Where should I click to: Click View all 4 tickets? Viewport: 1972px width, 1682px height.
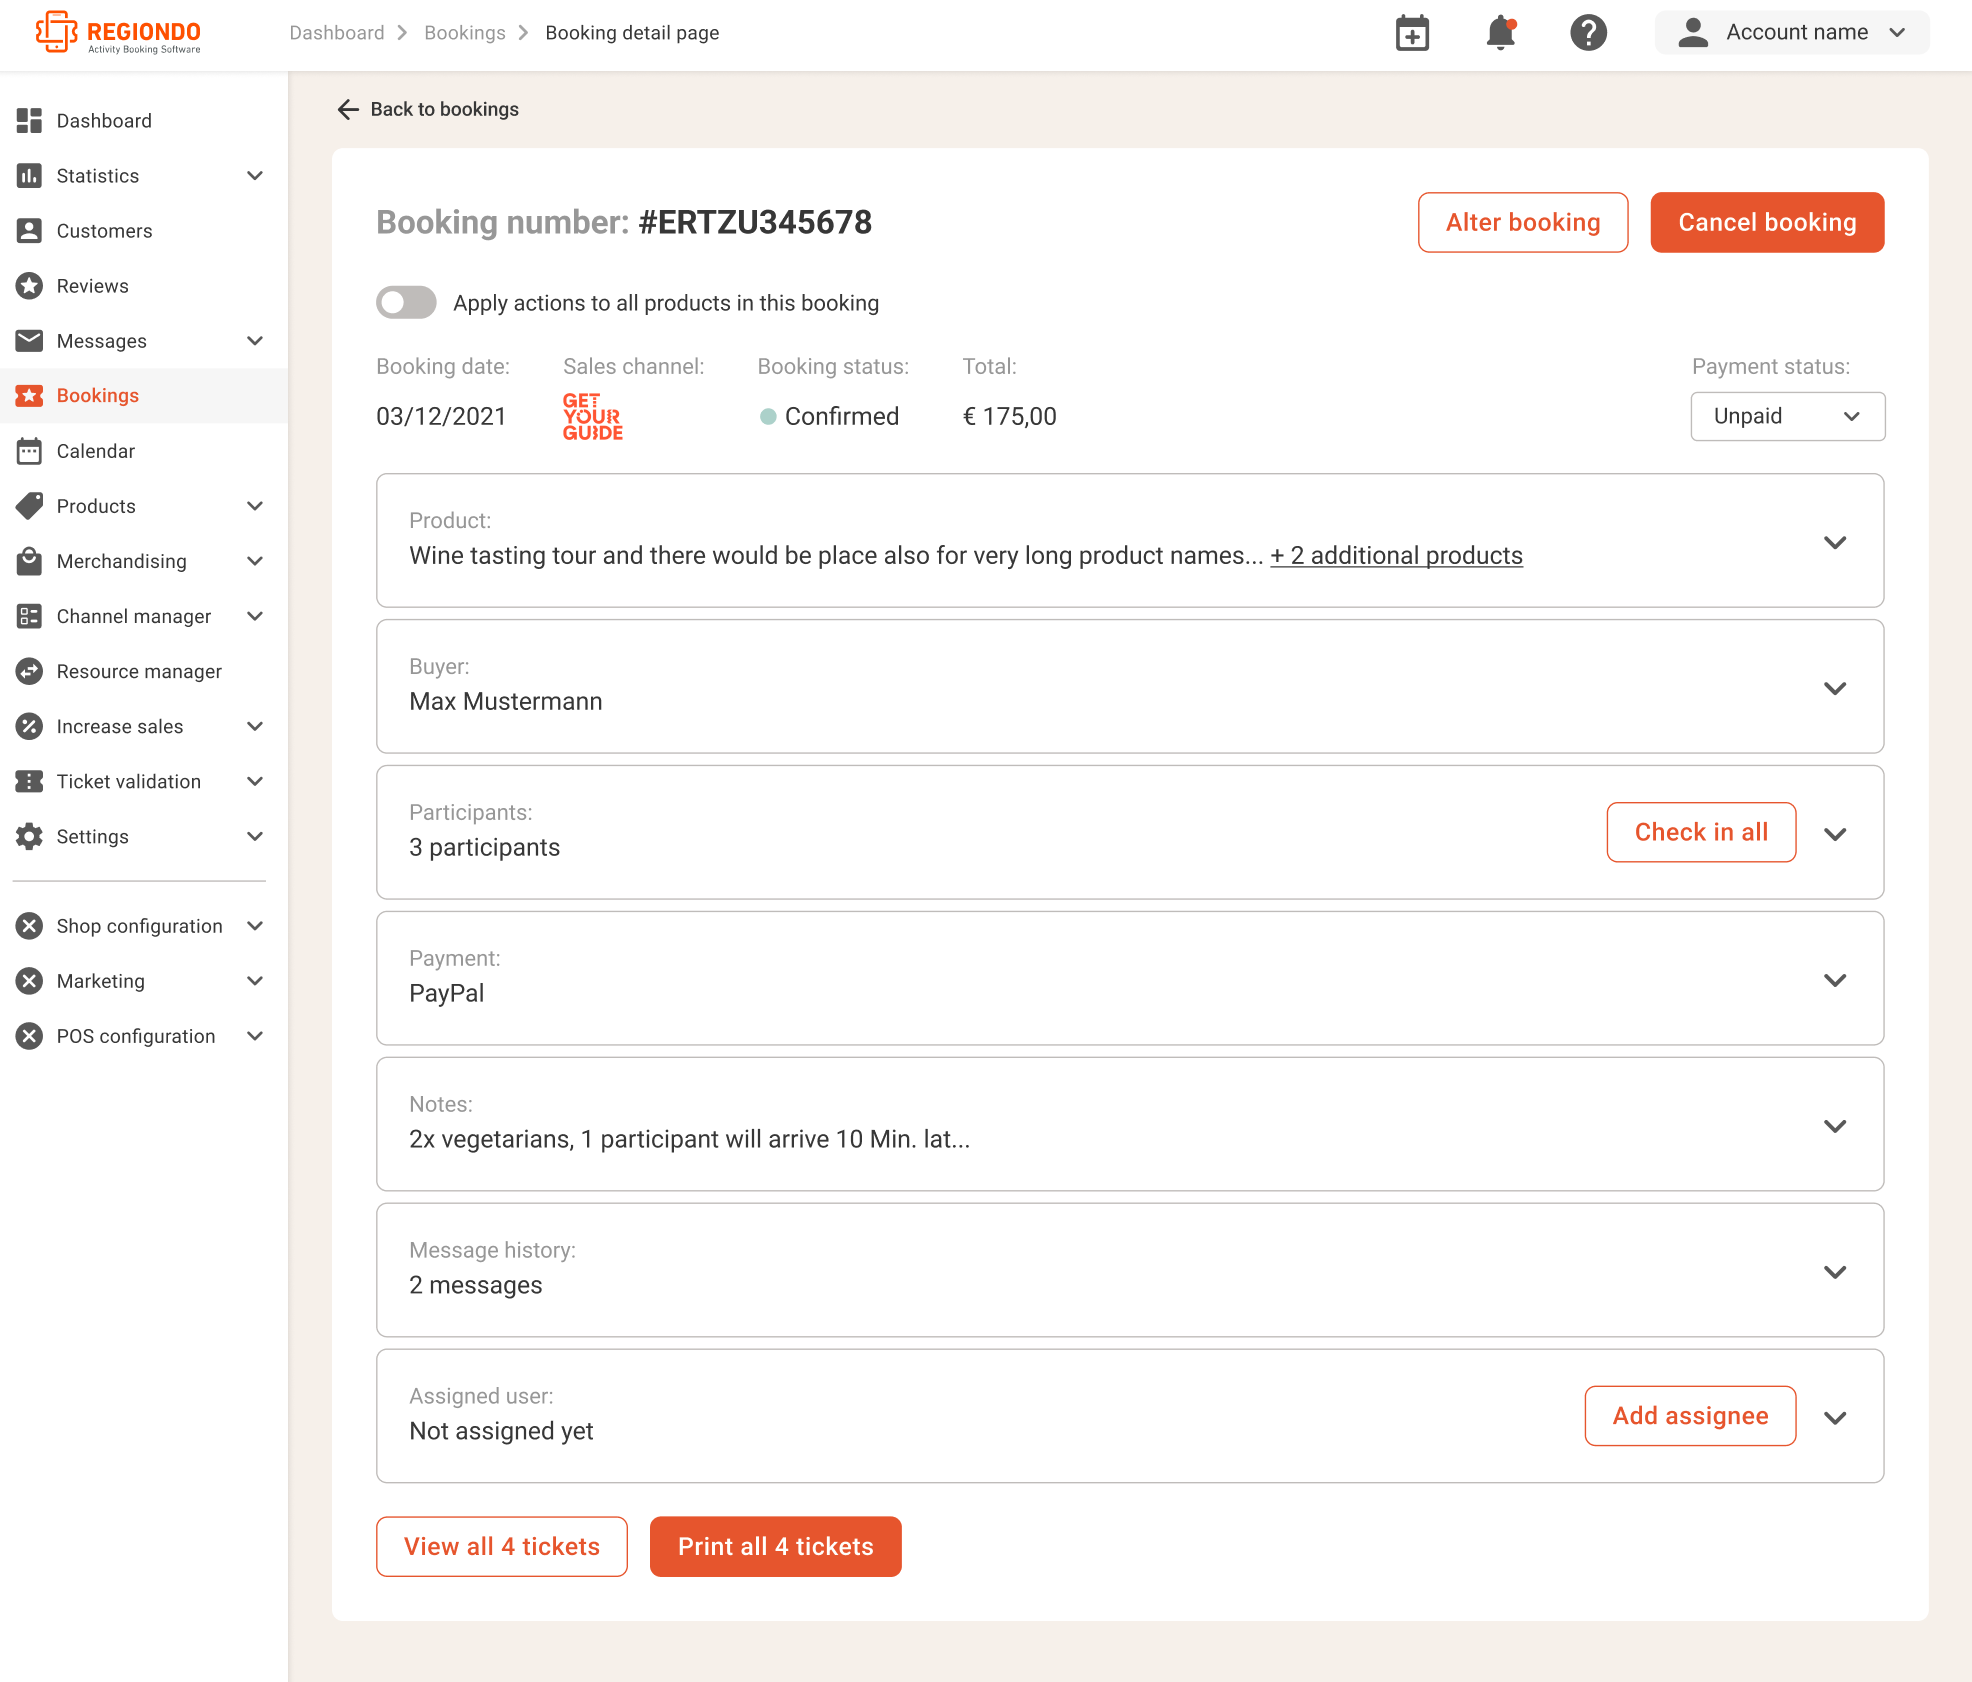[x=502, y=1546]
